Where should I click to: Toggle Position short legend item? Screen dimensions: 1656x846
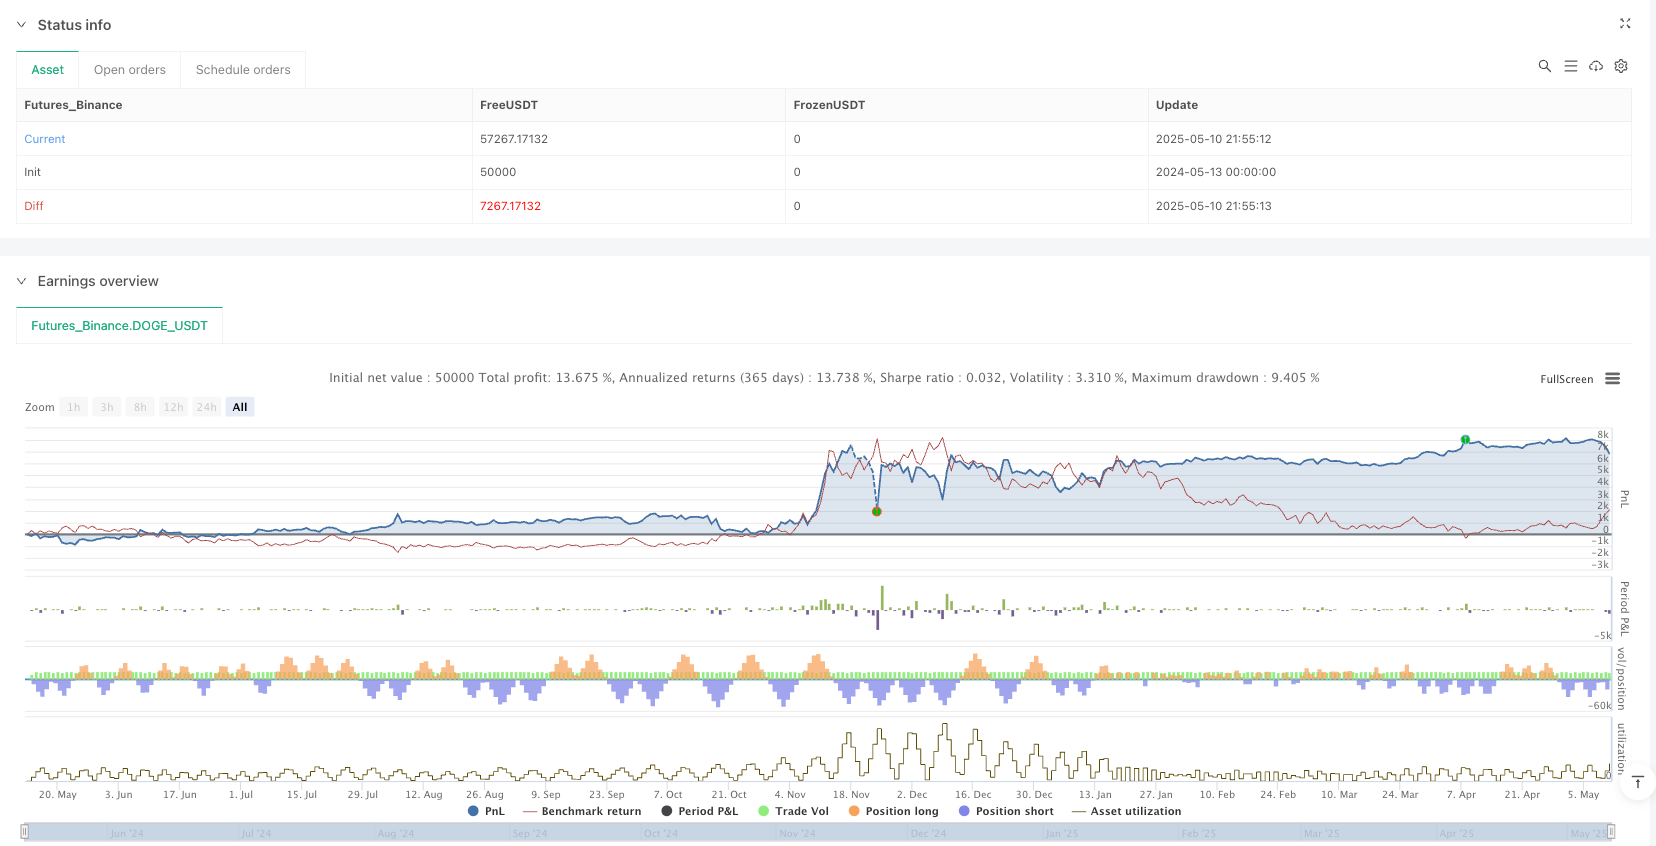[x=1006, y=811]
